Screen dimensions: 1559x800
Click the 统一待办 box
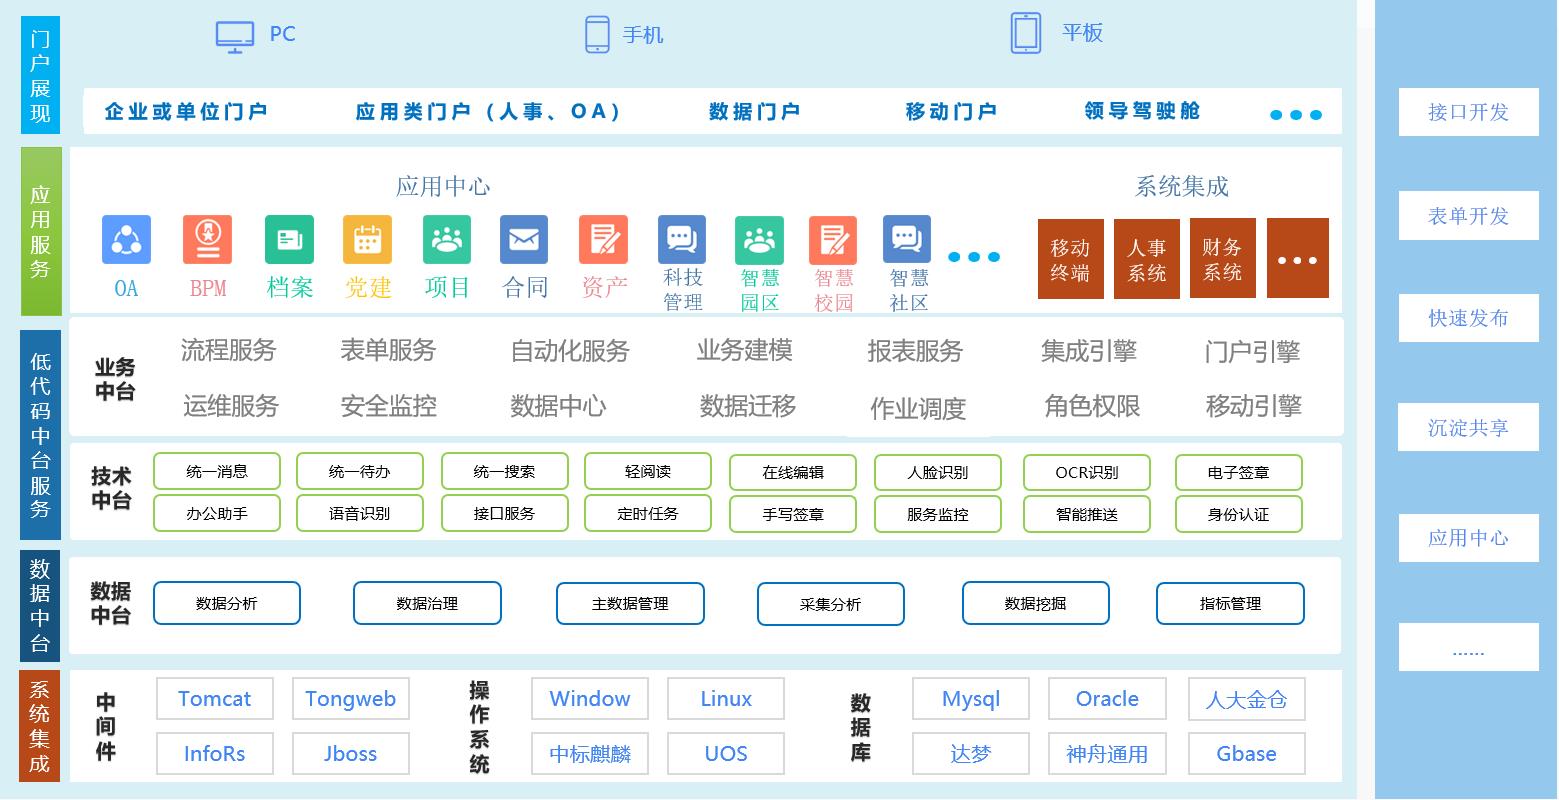pos(360,471)
